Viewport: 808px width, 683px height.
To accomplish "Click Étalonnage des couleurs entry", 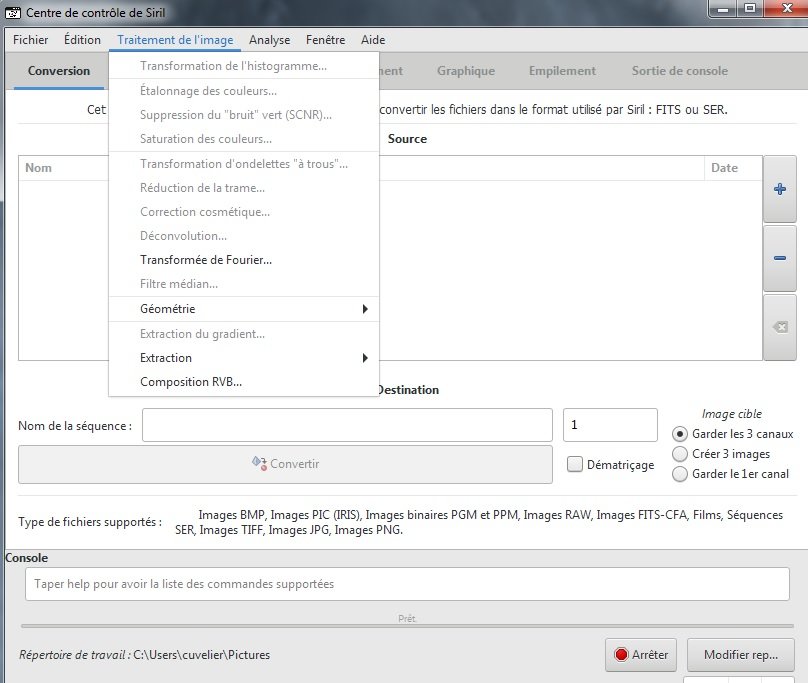I will (x=244, y=91).
